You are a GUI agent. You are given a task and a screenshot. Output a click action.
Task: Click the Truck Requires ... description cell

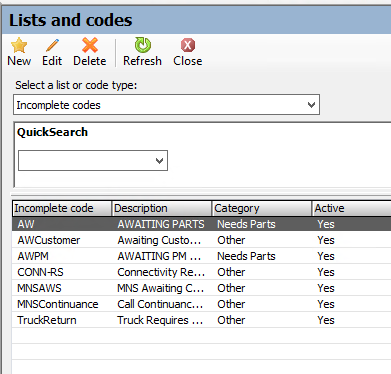(160, 320)
